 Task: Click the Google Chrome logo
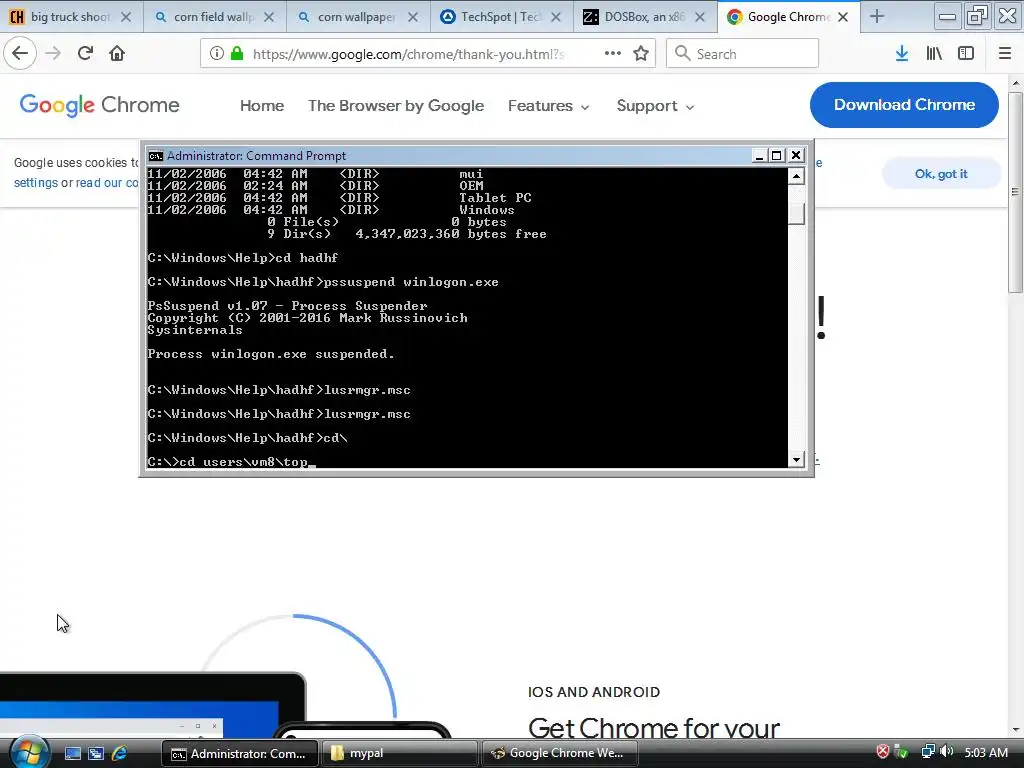point(99,105)
